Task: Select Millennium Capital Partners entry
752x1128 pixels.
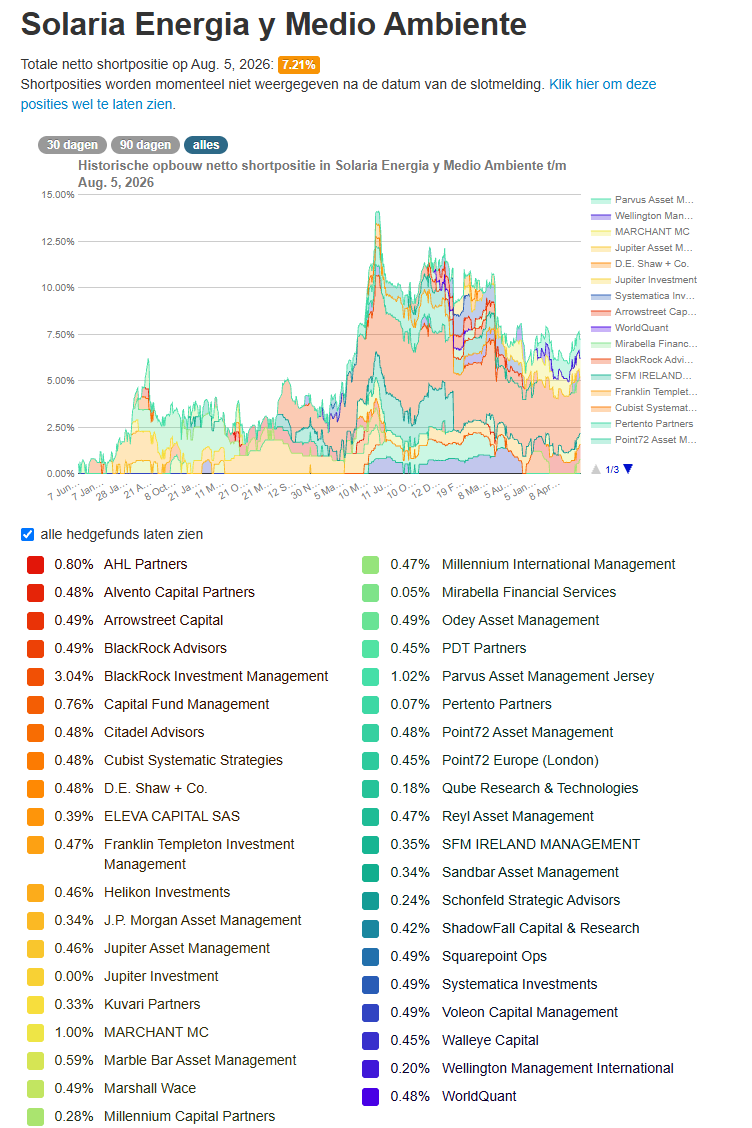Action: click(189, 1117)
